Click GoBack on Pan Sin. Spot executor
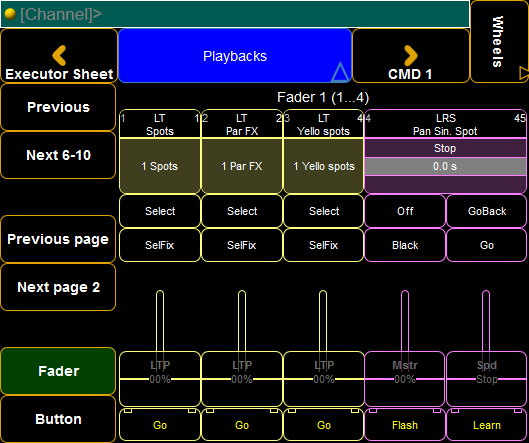Screen dimensions: 529x443 point(486,211)
